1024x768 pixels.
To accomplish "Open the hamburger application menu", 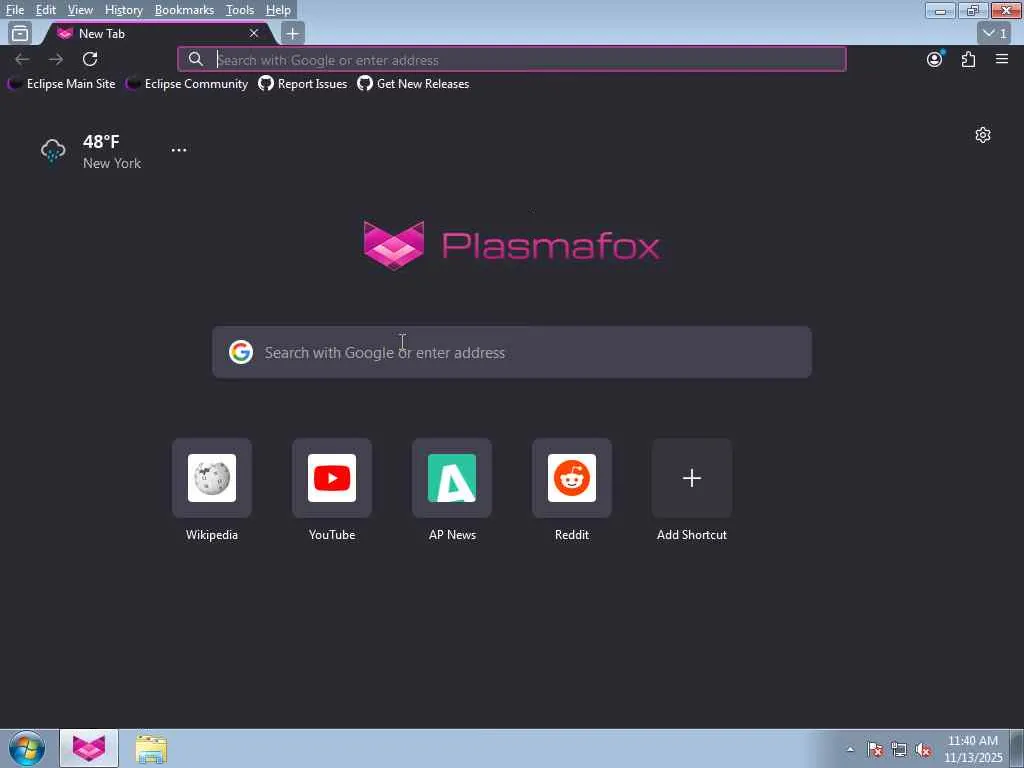I will click(x=1002, y=59).
